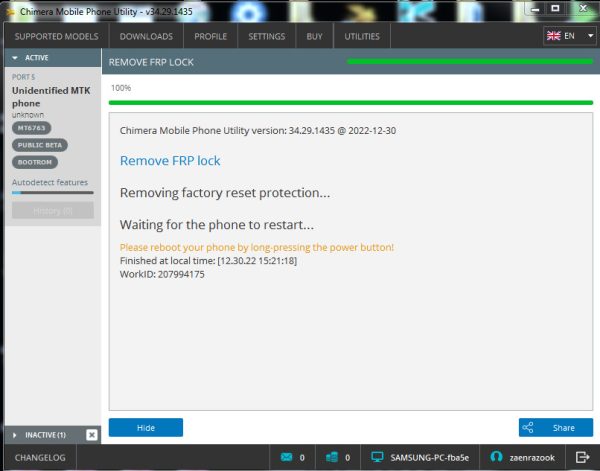
Task: Click the Chimera version line in log
Action: pyautogui.click(x=258, y=131)
